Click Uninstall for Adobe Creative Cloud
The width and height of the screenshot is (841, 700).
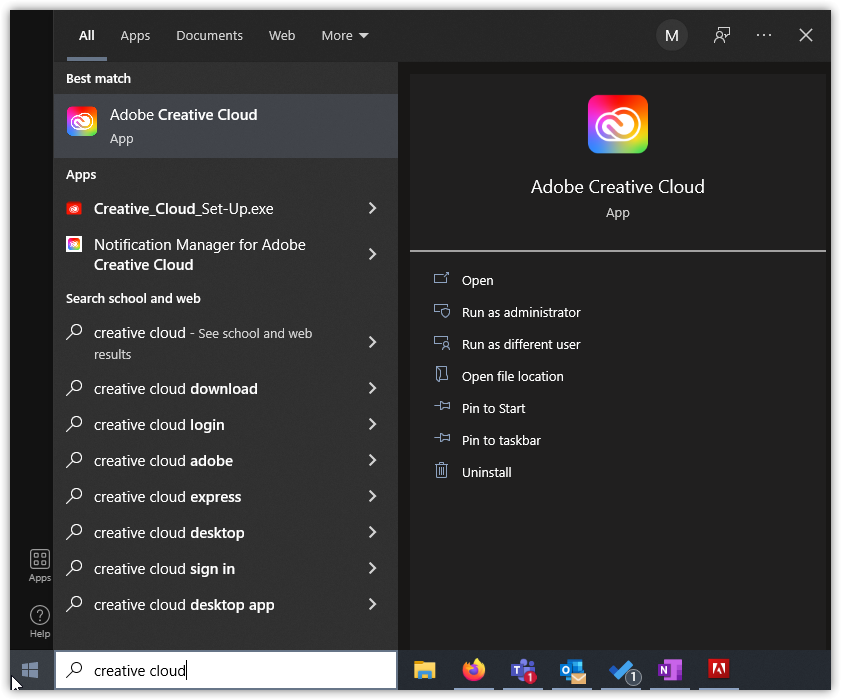click(486, 473)
